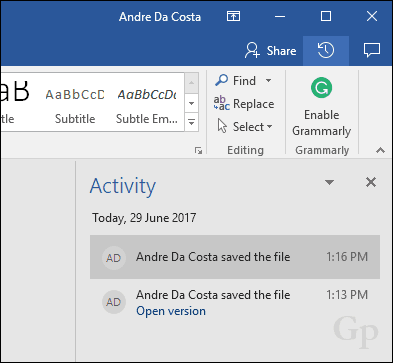Viewport: 393px width, 363px height.
Task: Click the Andre Da Costa account name
Action: coord(160,17)
